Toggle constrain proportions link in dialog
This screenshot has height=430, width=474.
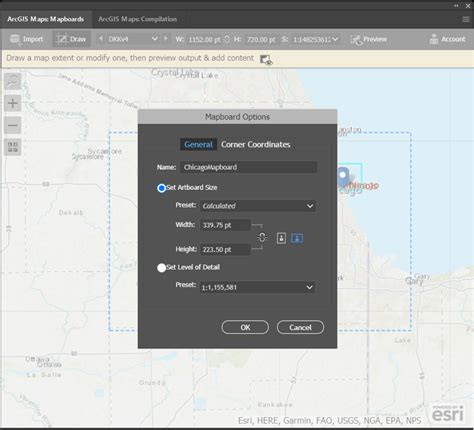[262, 237]
